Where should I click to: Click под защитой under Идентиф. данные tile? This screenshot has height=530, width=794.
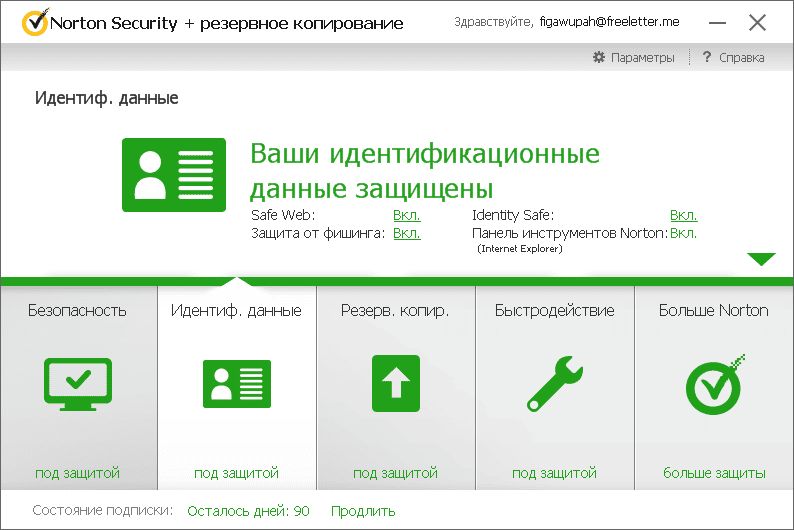coord(236,473)
